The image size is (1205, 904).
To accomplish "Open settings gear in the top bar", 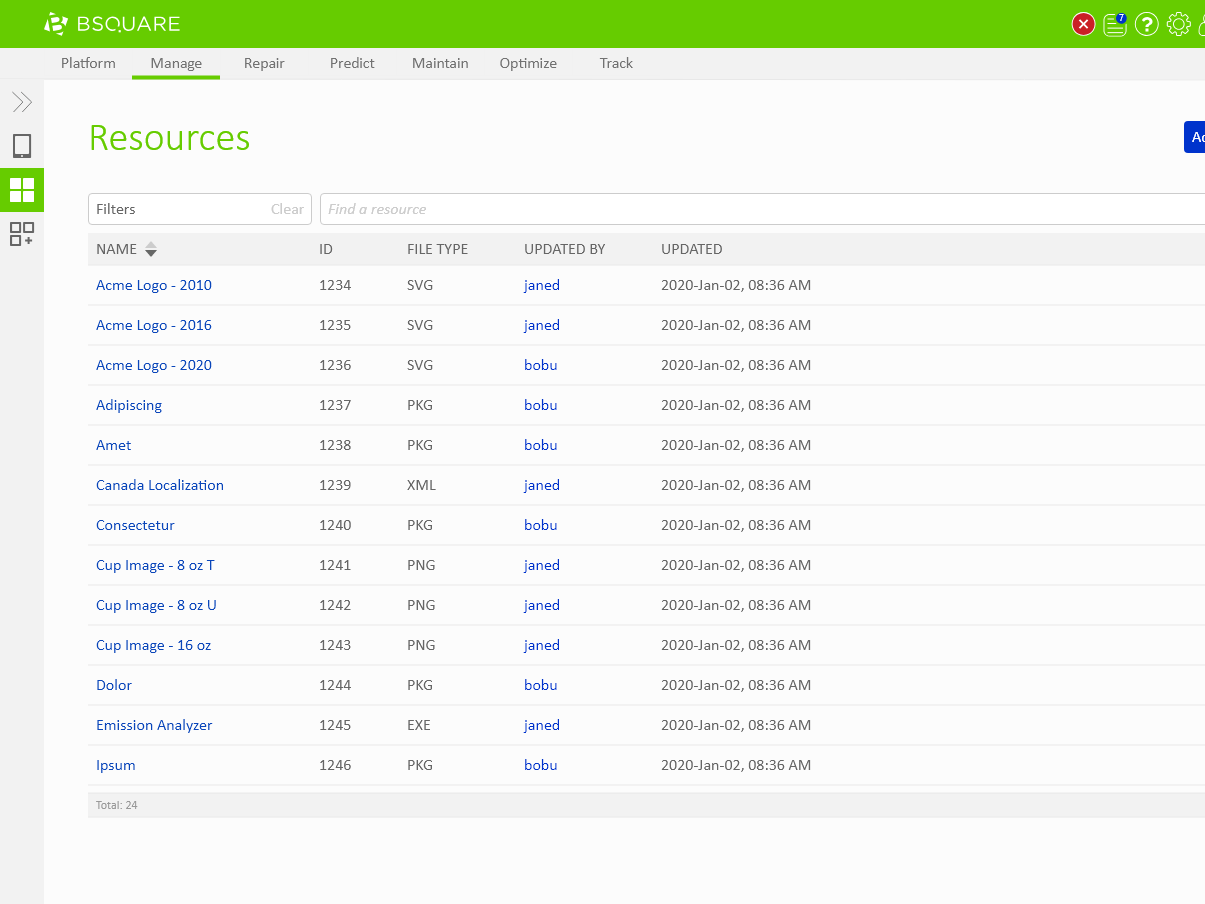I will point(1179,24).
